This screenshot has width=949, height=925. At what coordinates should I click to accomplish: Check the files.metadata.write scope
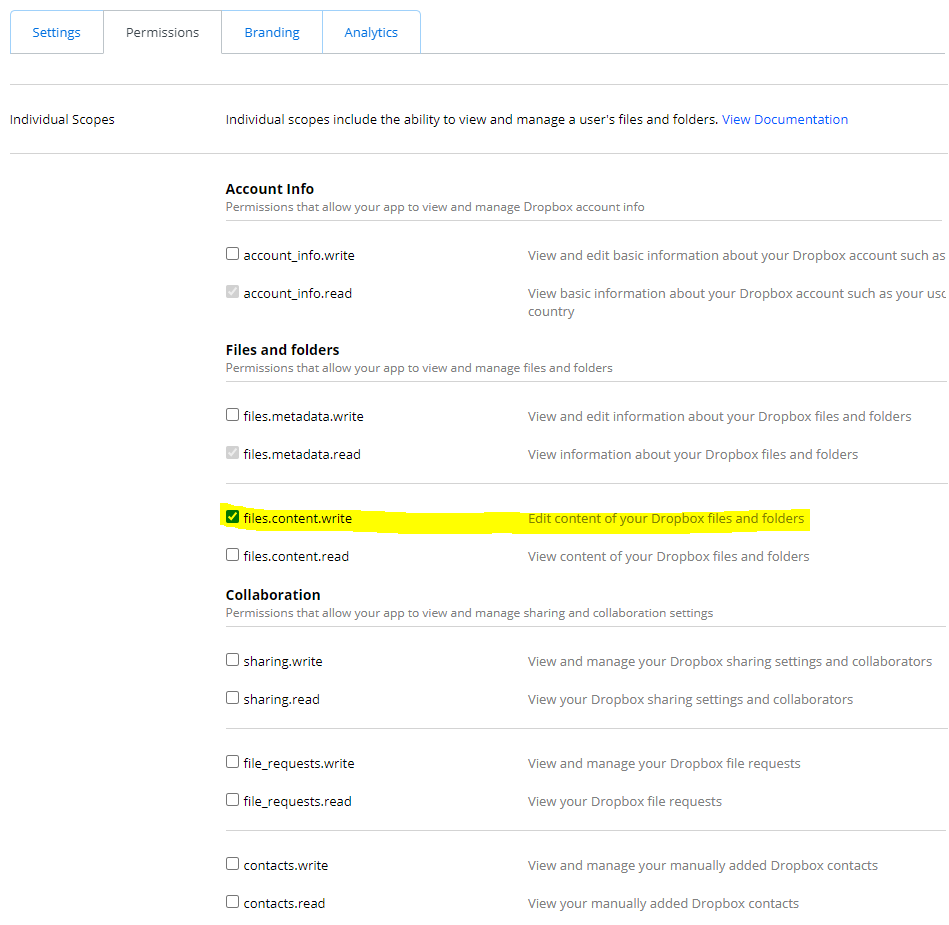(233, 415)
